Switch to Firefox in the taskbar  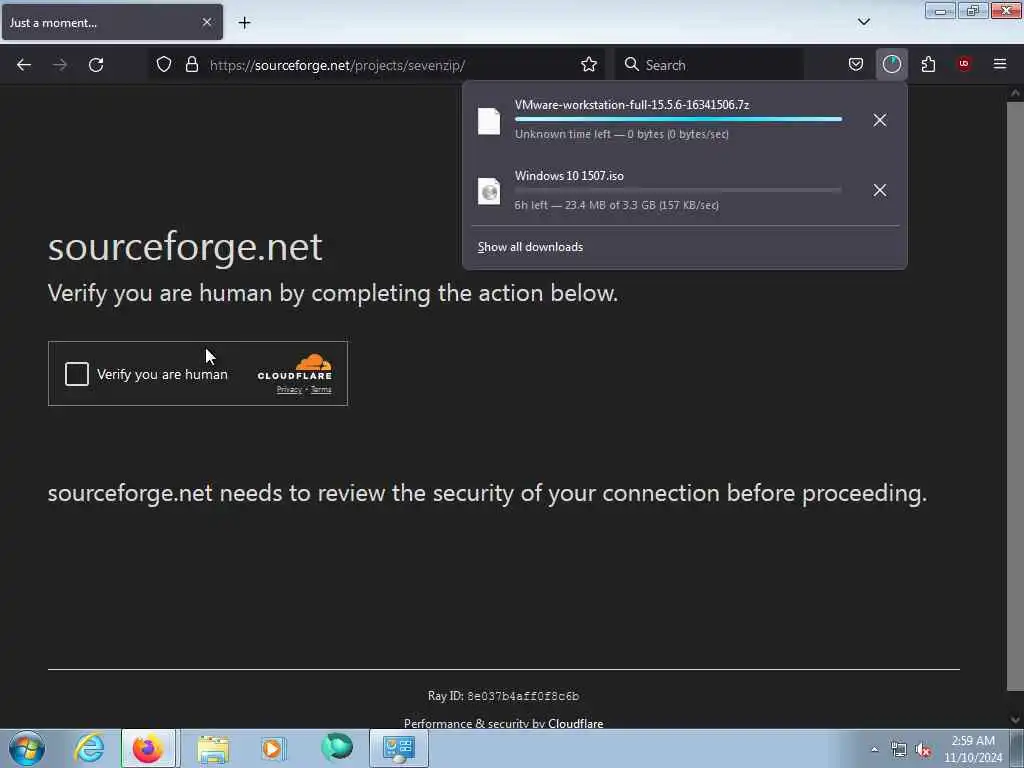tap(148, 748)
